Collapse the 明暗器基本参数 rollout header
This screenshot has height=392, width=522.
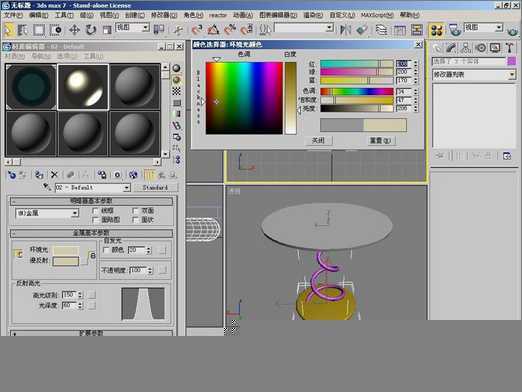pos(91,201)
